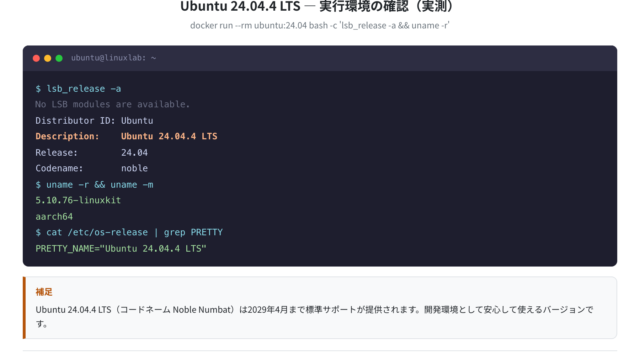Click the green maximize dot in terminal header
Viewport: 640px width, 360px height.
pos(59,58)
